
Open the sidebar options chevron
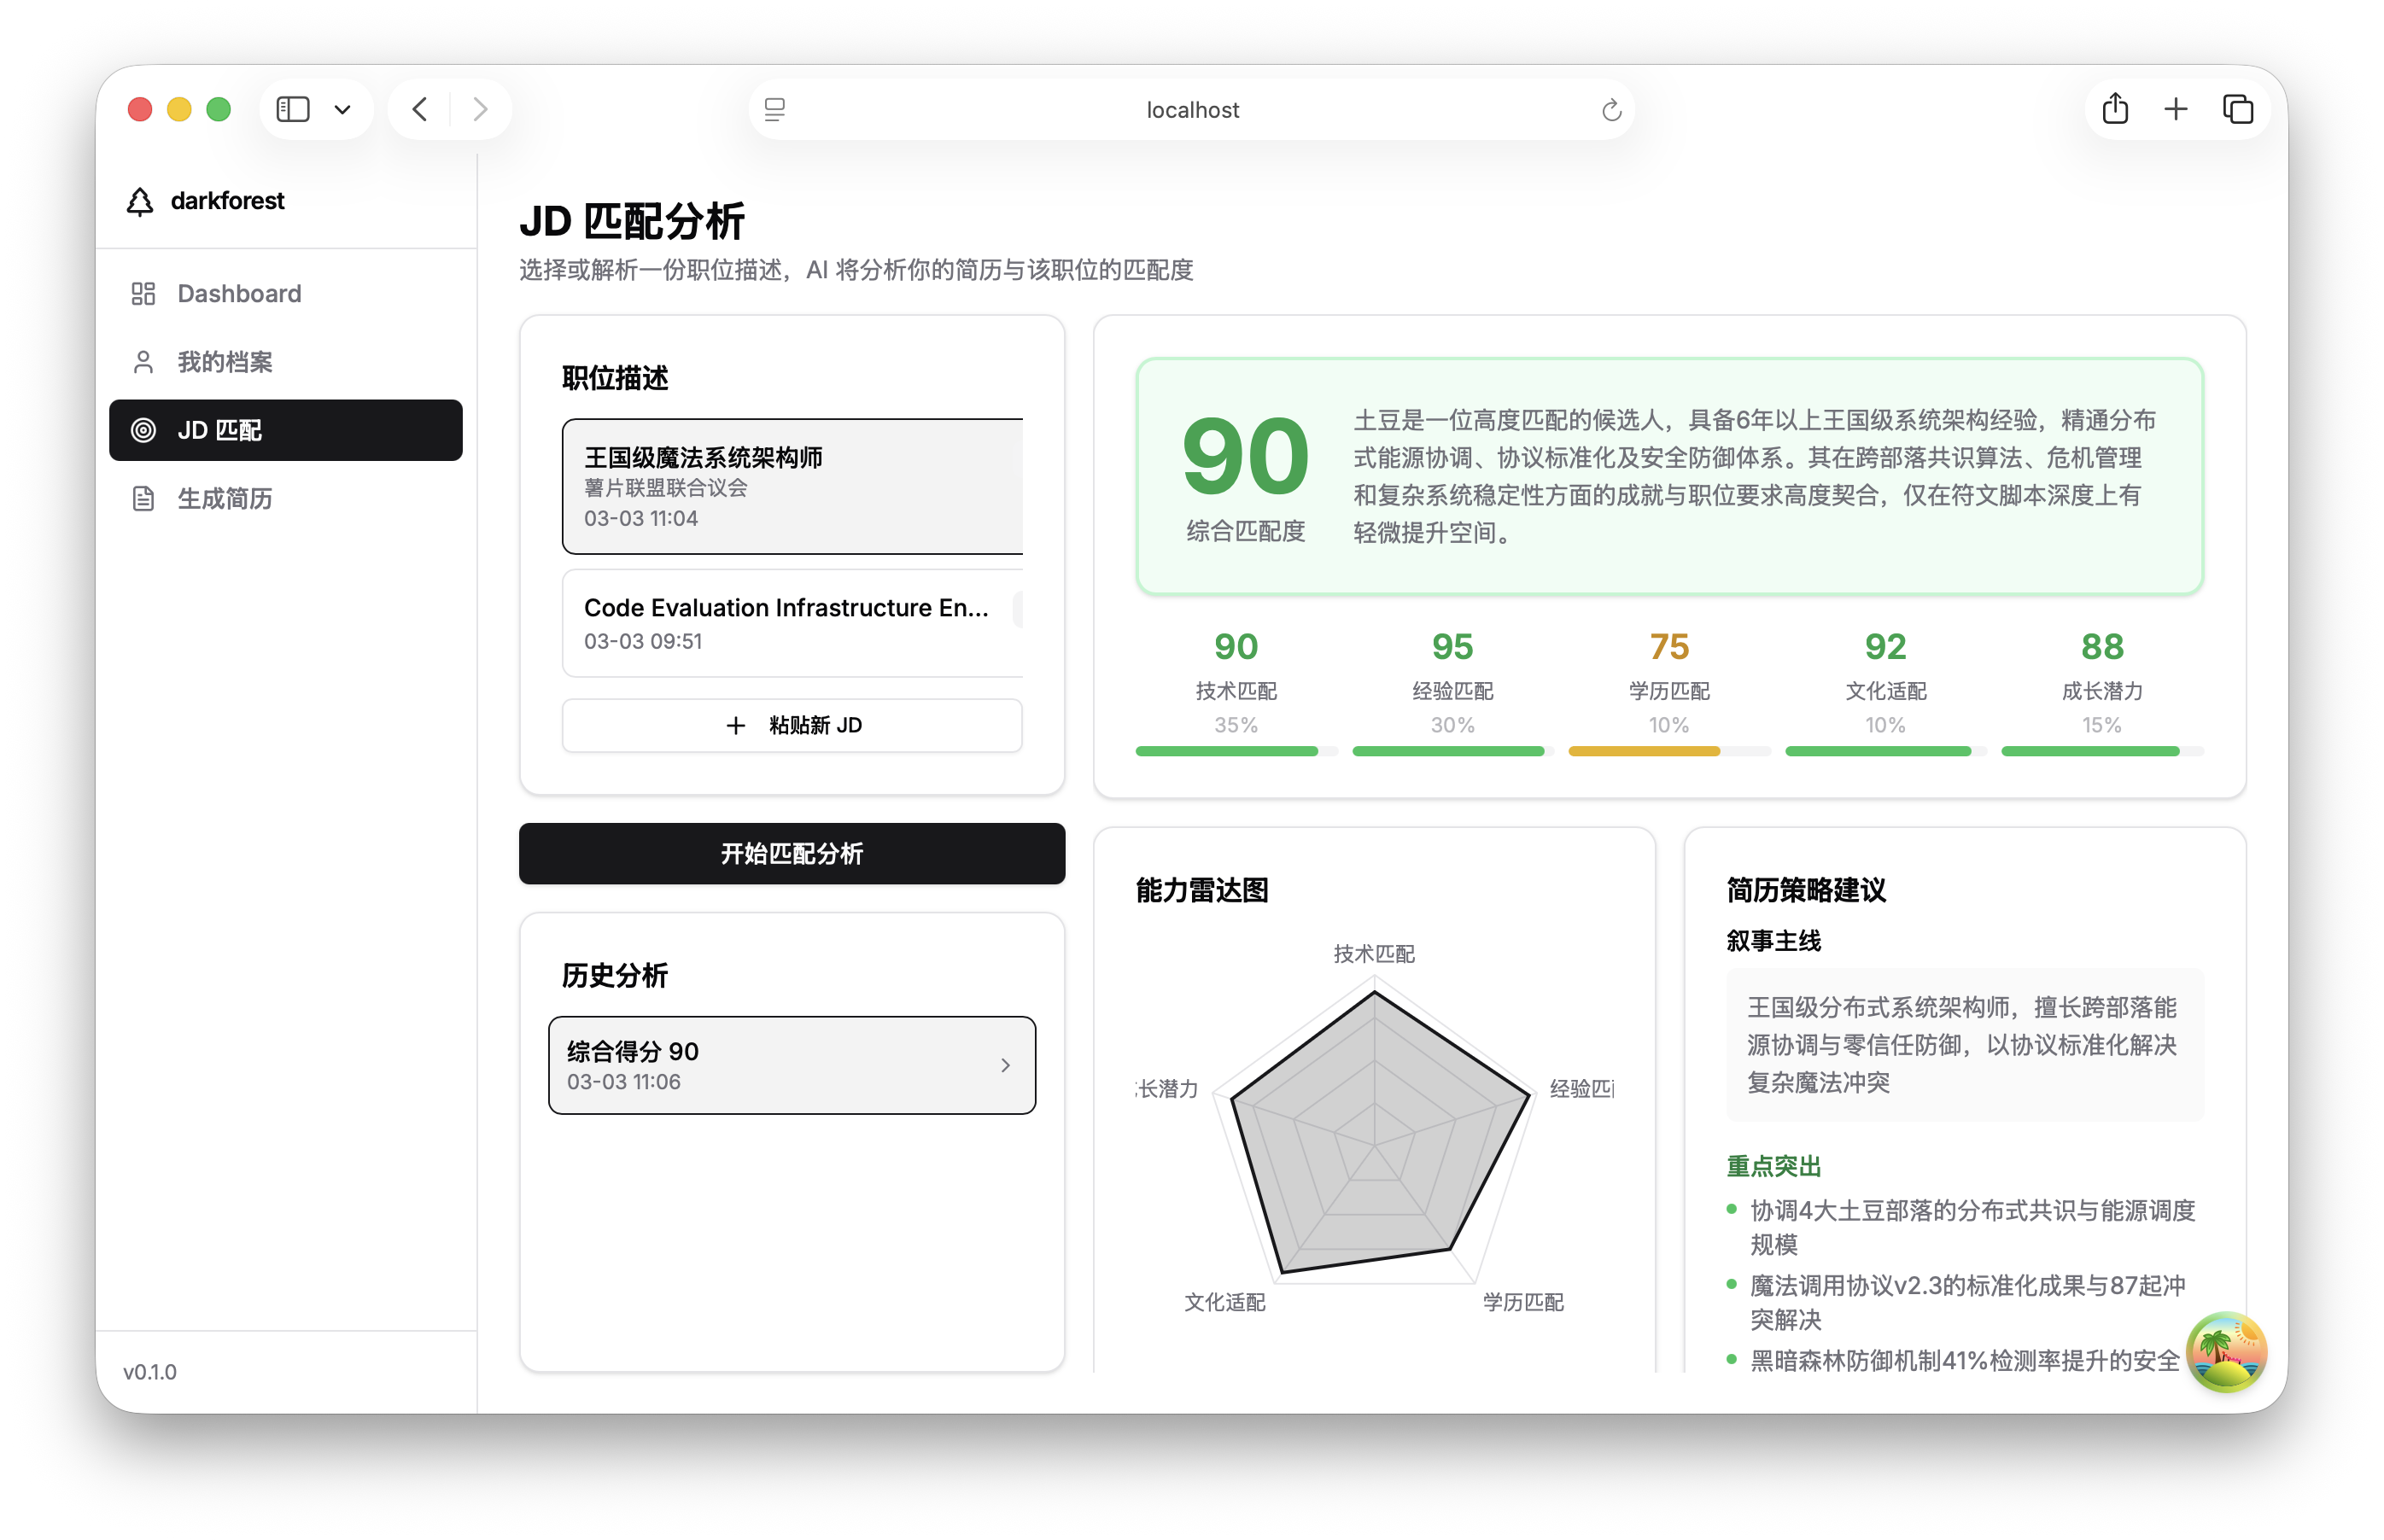pos(342,109)
